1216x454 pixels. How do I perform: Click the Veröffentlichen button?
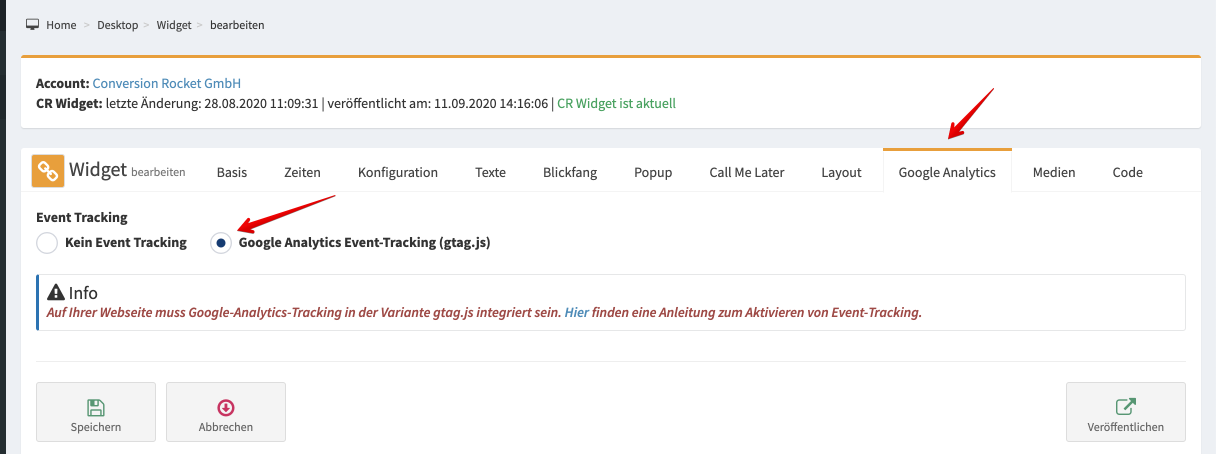pos(1126,412)
